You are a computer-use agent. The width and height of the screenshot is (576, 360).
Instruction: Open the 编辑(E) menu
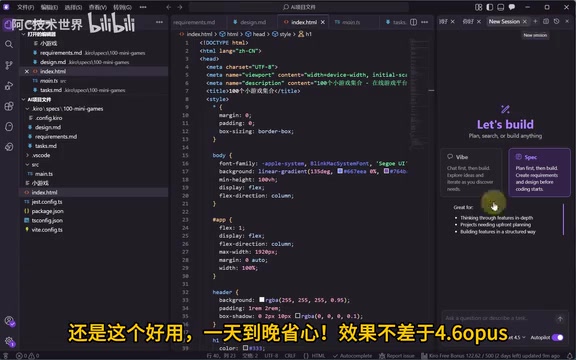49,7
